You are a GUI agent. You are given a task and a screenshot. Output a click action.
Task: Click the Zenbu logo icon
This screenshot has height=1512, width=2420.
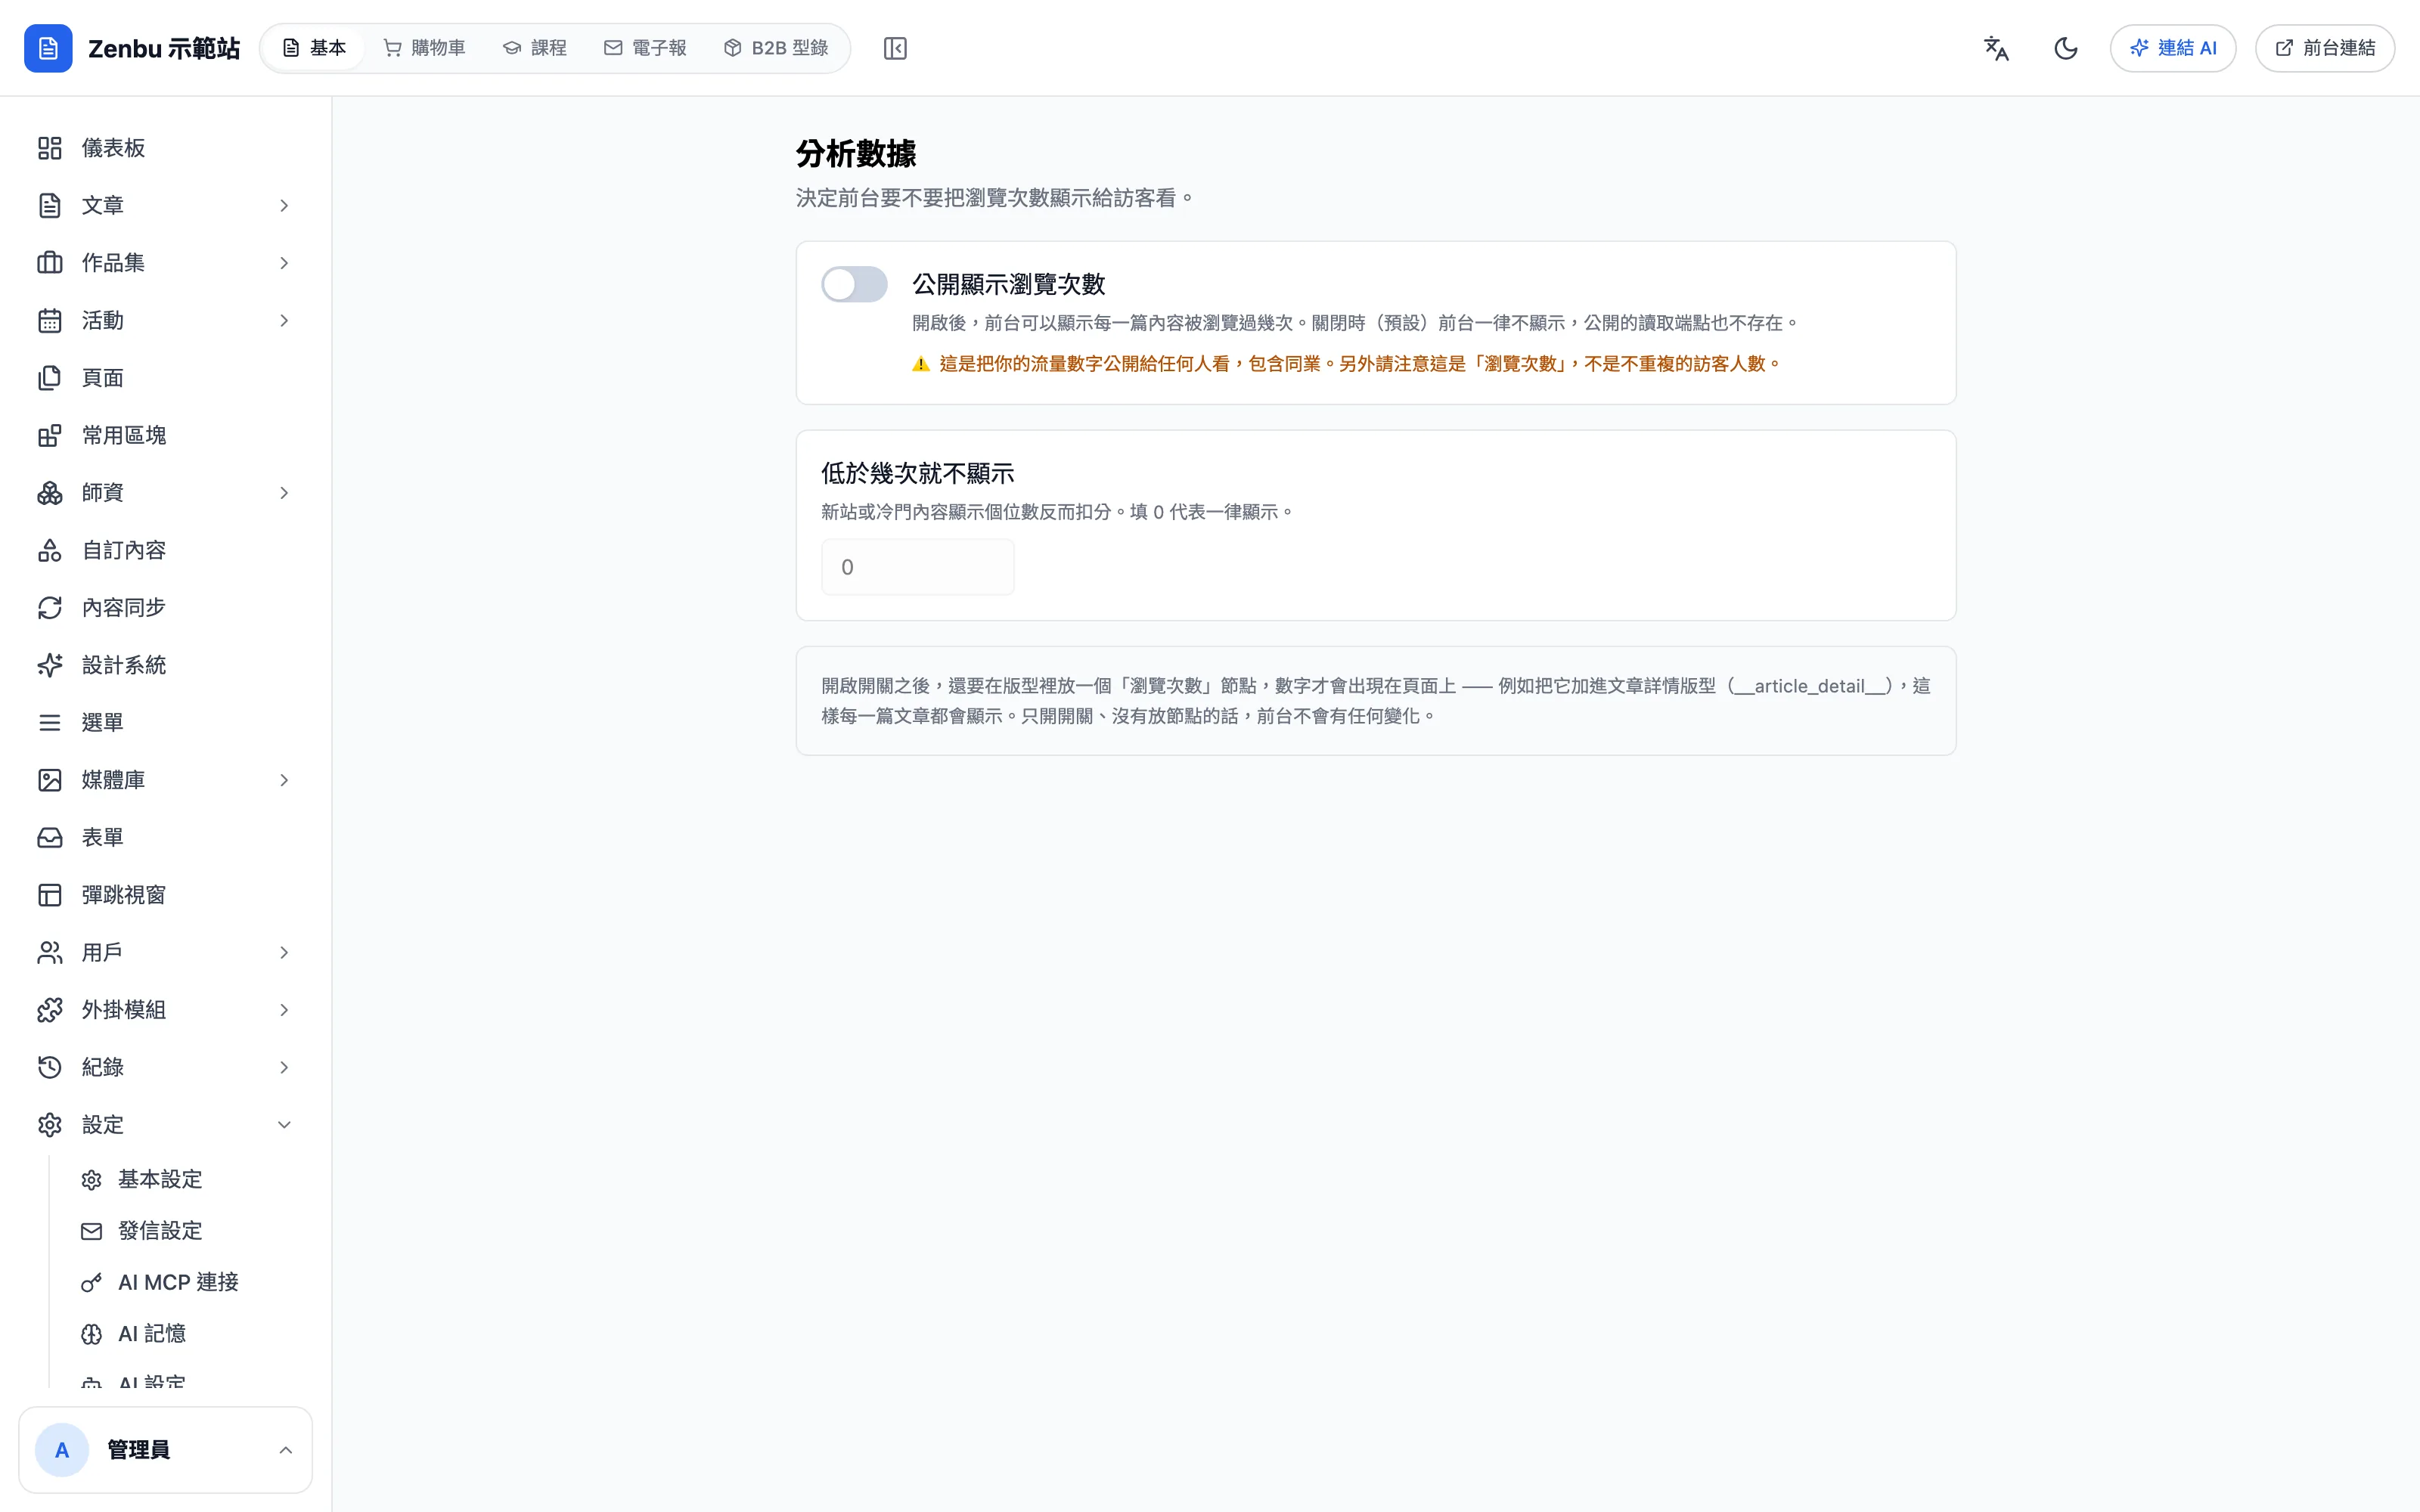48,48
